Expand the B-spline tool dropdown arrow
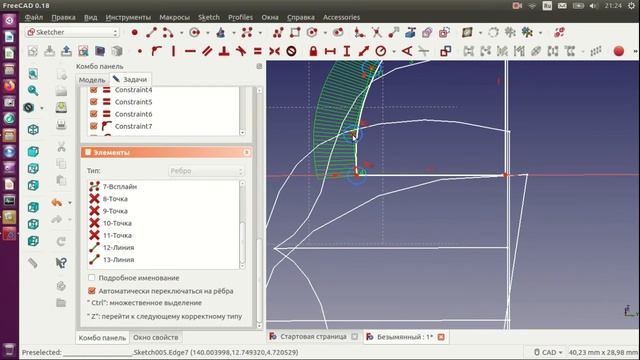The image size is (640, 360). click(260, 33)
